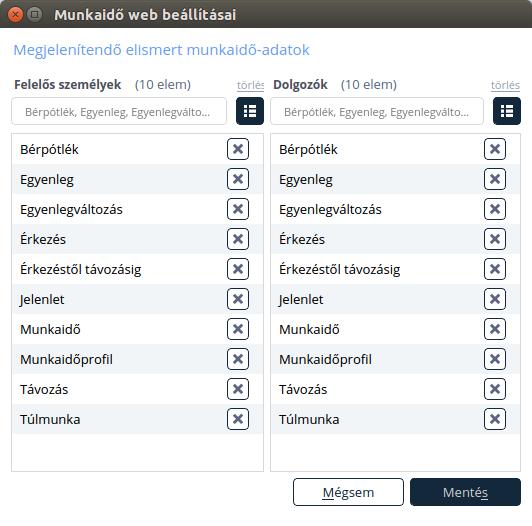Select Bérpótlék row in Felelős személyek
The width and height of the screenshot is (532, 526).
[x=137, y=149]
